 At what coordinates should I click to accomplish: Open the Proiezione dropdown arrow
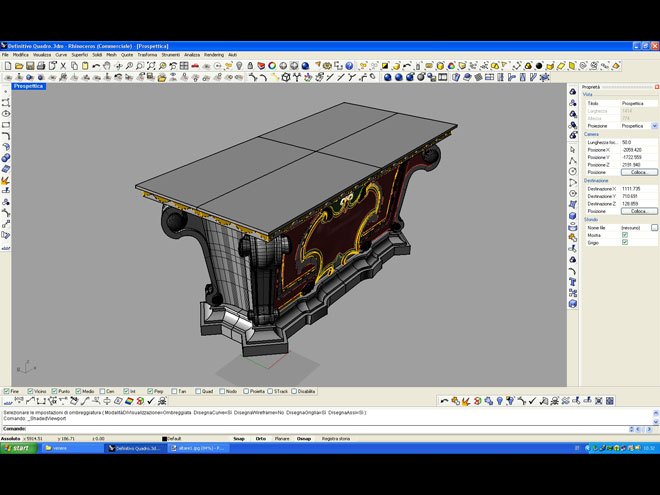point(655,126)
